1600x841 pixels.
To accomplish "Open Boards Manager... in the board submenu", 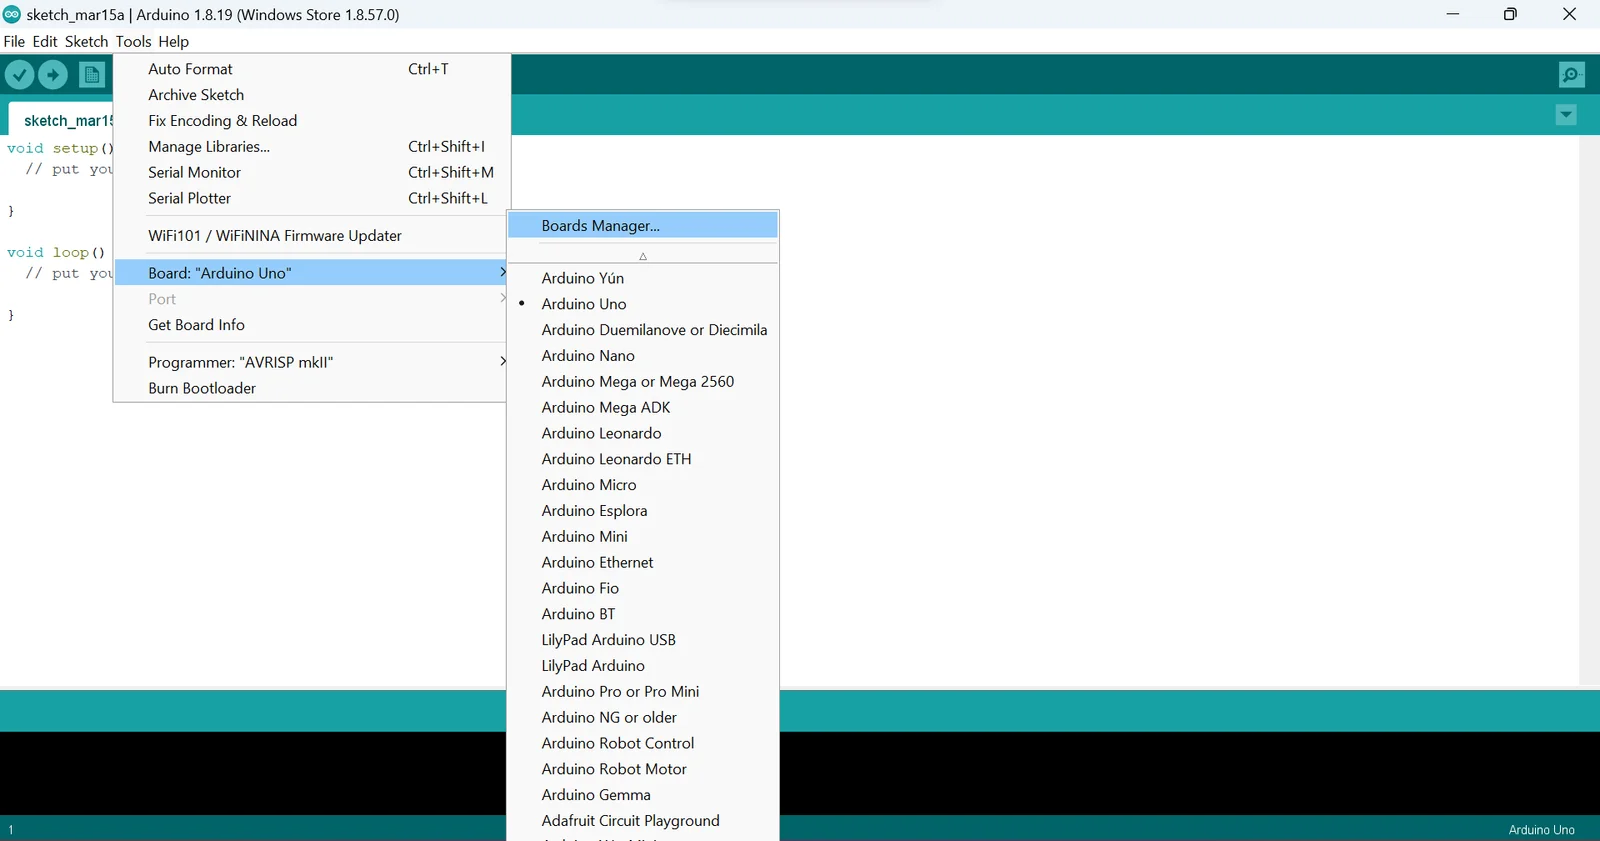I will click(x=643, y=226).
